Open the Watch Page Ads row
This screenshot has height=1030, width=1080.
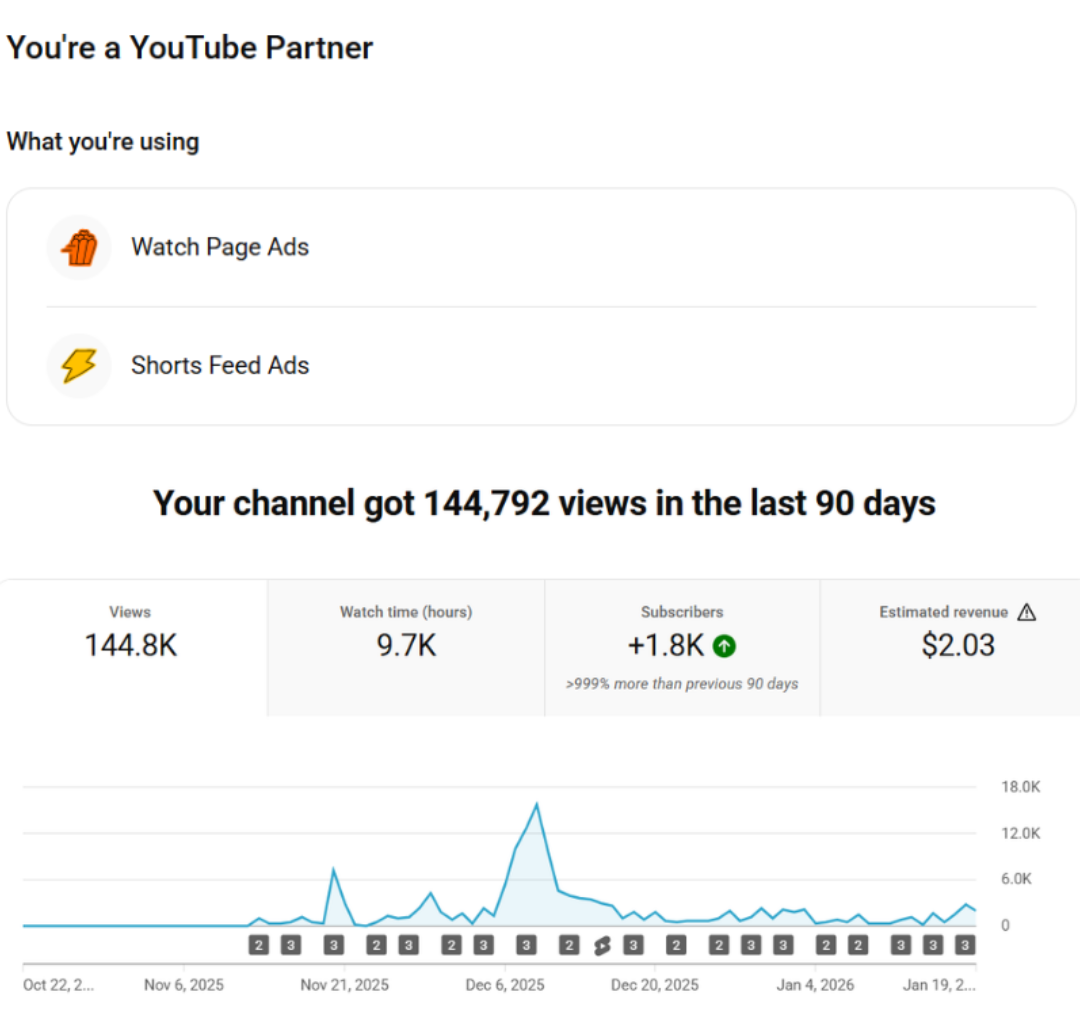(541, 247)
